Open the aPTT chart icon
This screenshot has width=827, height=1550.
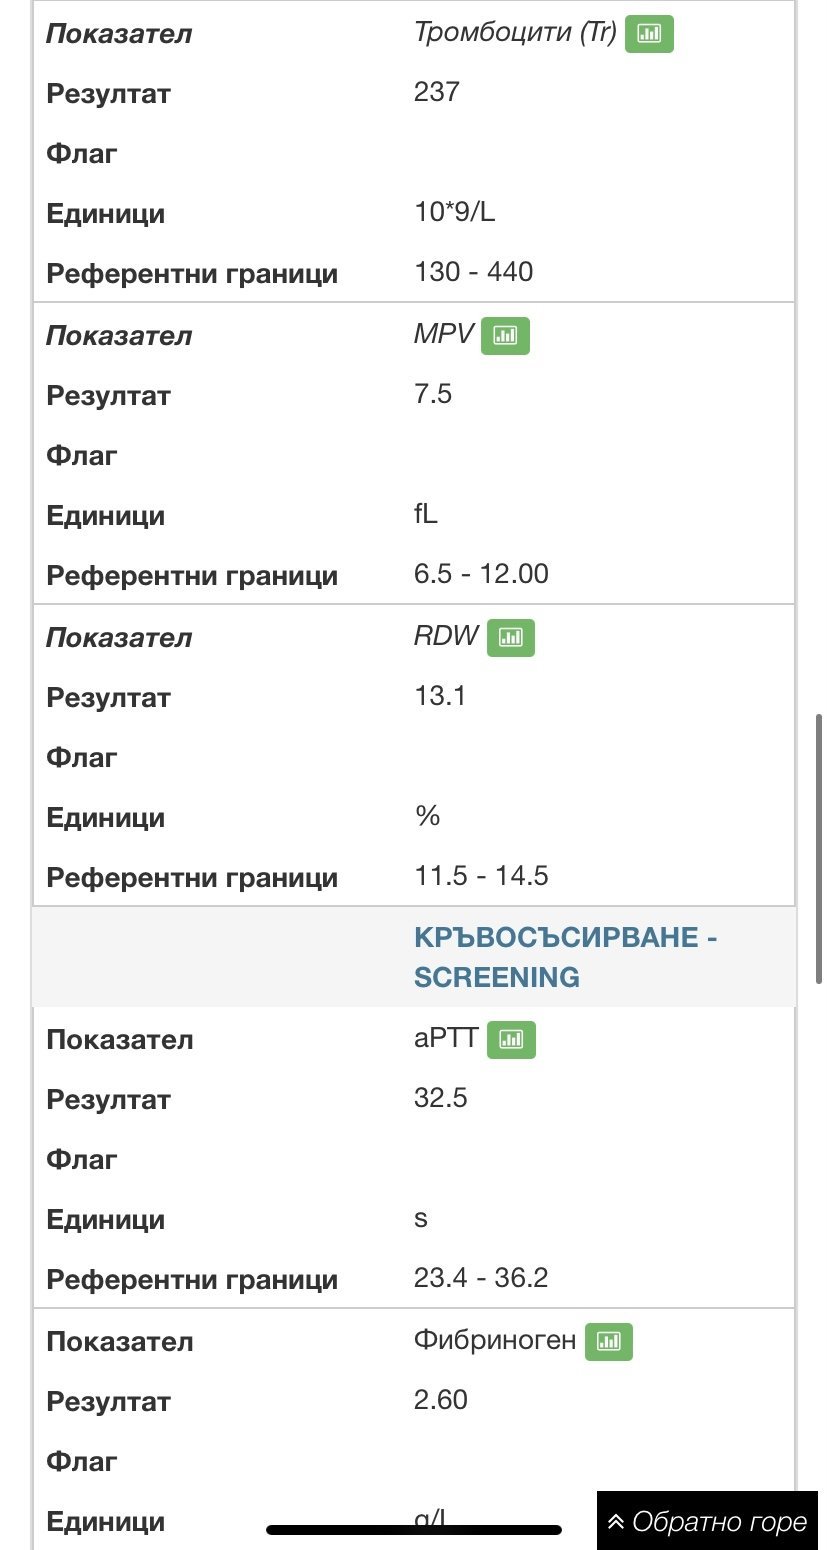click(x=511, y=1040)
